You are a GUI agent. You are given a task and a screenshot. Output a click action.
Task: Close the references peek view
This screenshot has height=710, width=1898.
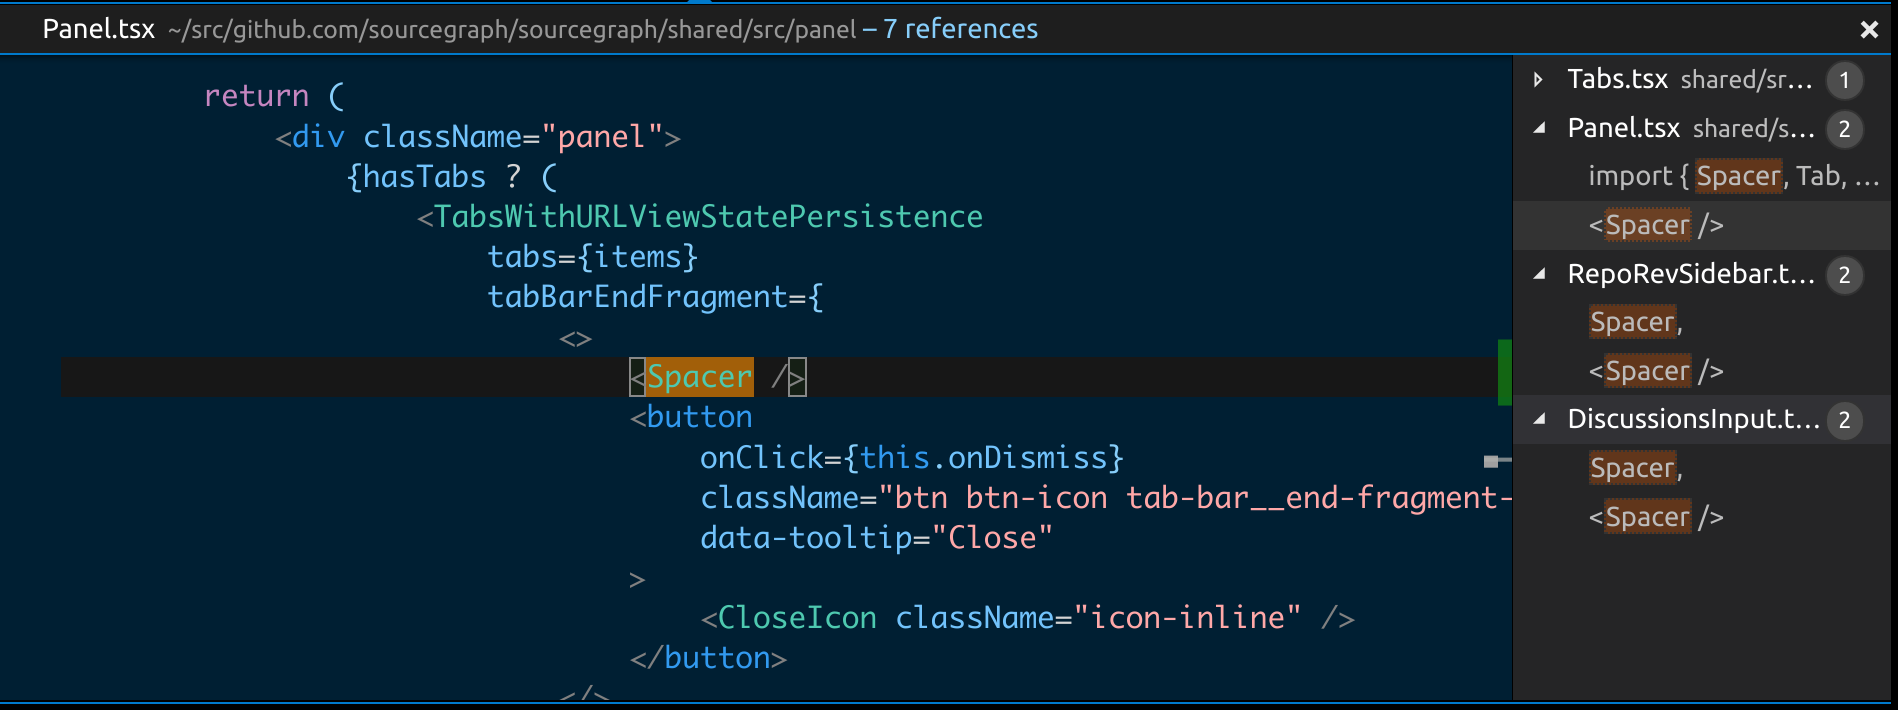pyautogui.click(x=1868, y=30)
